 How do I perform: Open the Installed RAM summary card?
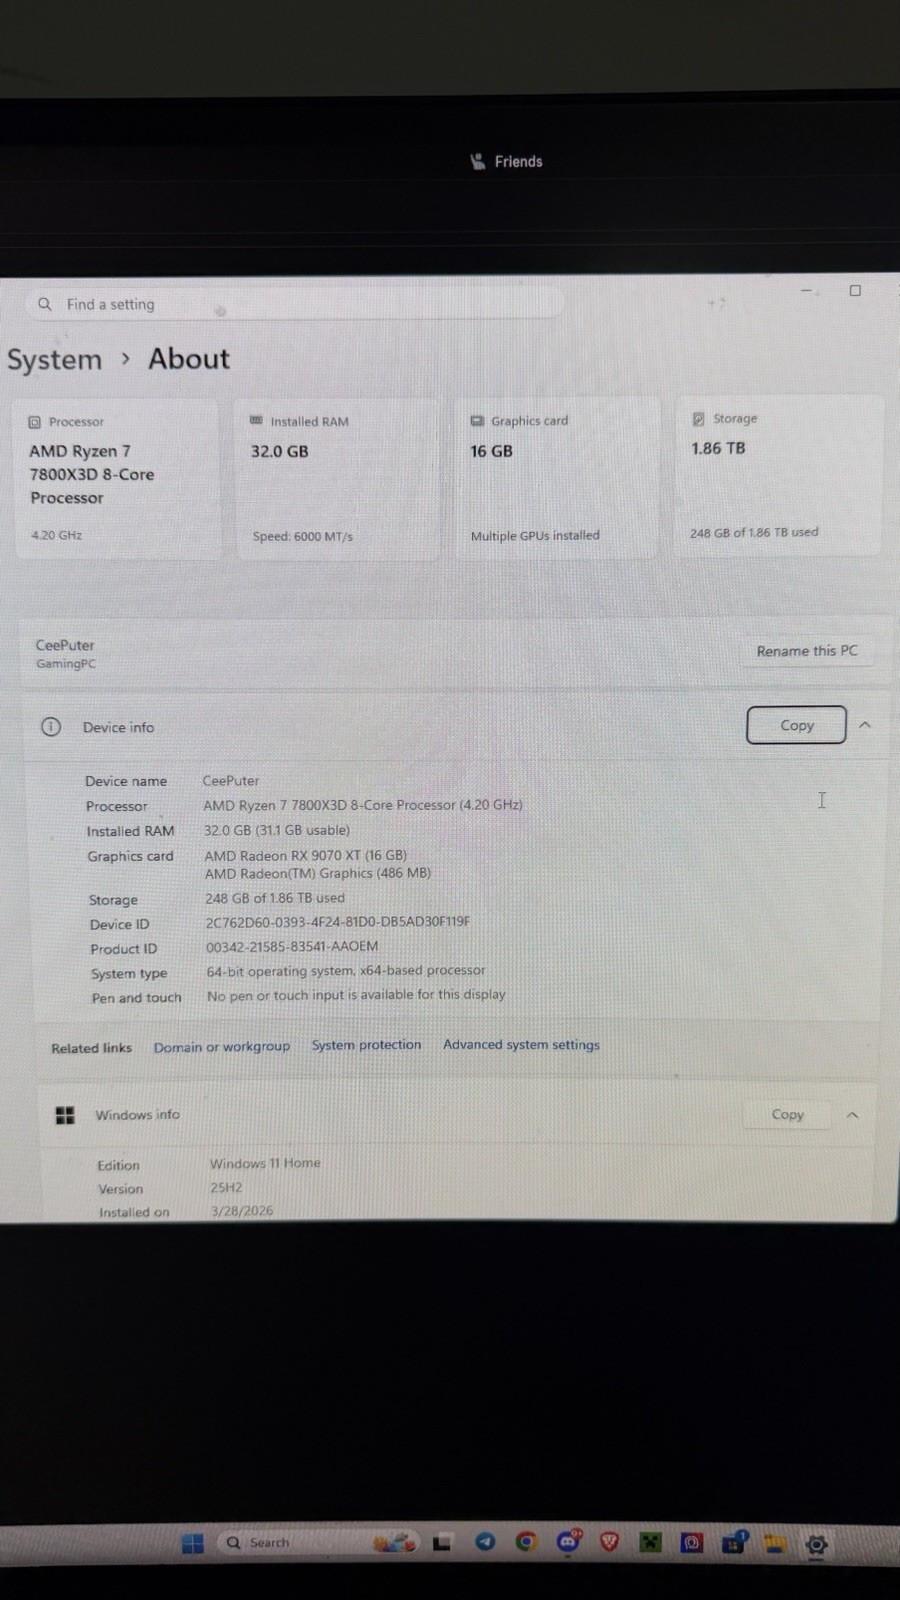click(x=337, y=479)
